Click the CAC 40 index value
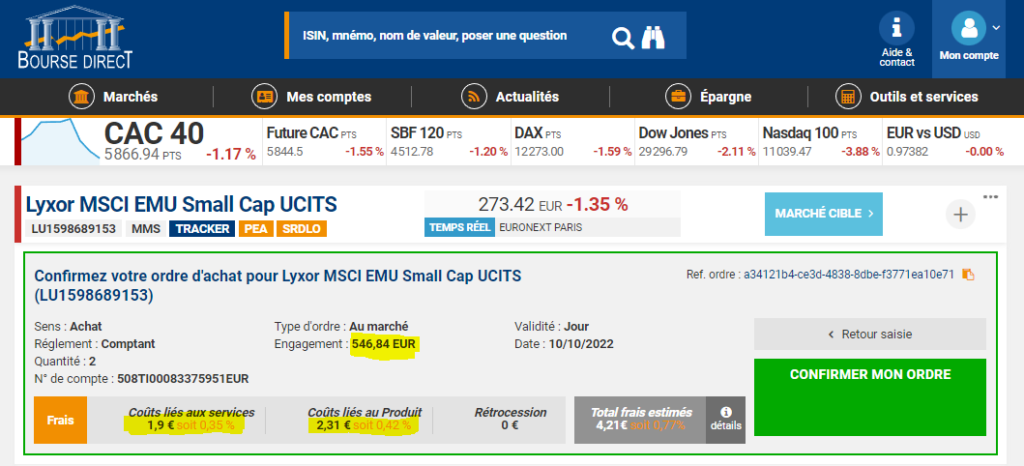The image size is (1024, 466). coord(142,155)
